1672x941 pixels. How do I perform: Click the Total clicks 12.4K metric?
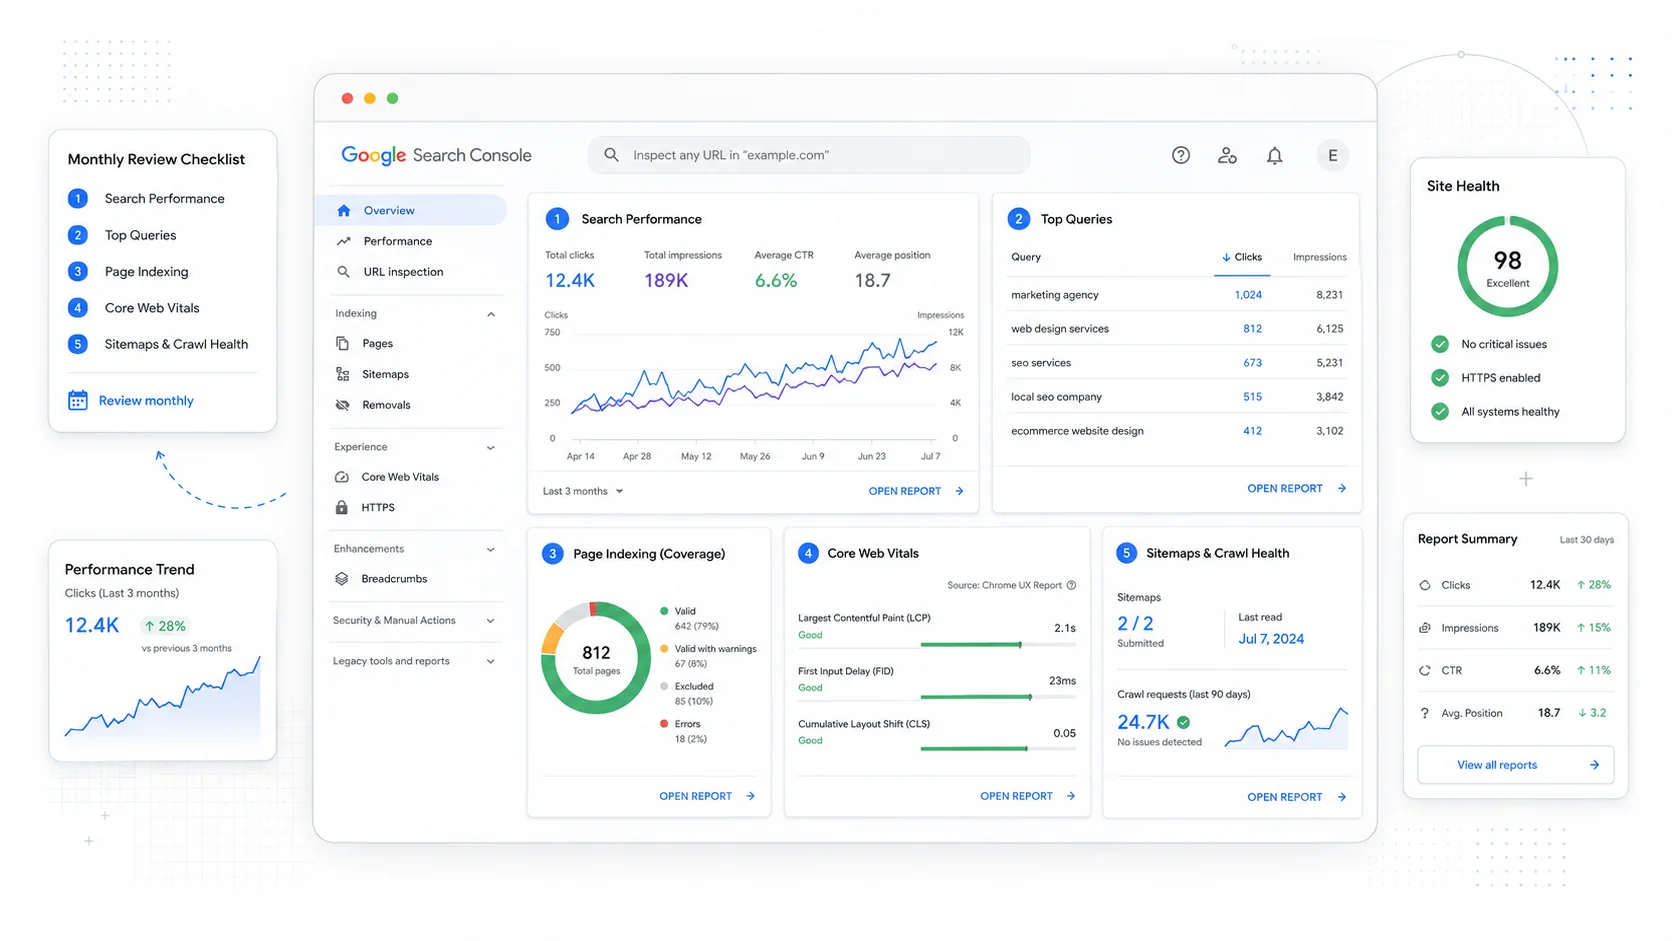point(570,271)
